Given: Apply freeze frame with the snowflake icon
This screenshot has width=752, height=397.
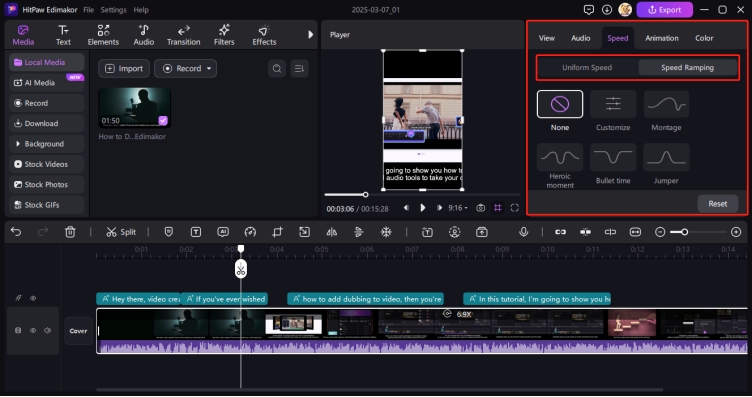Looking at the screenshot, I should [x=386, y=232].
